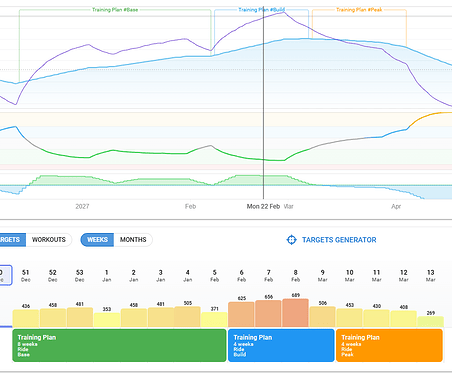Click the 2027 axis label on the chart
Screen dimensions: 452x375
point(82,206)
